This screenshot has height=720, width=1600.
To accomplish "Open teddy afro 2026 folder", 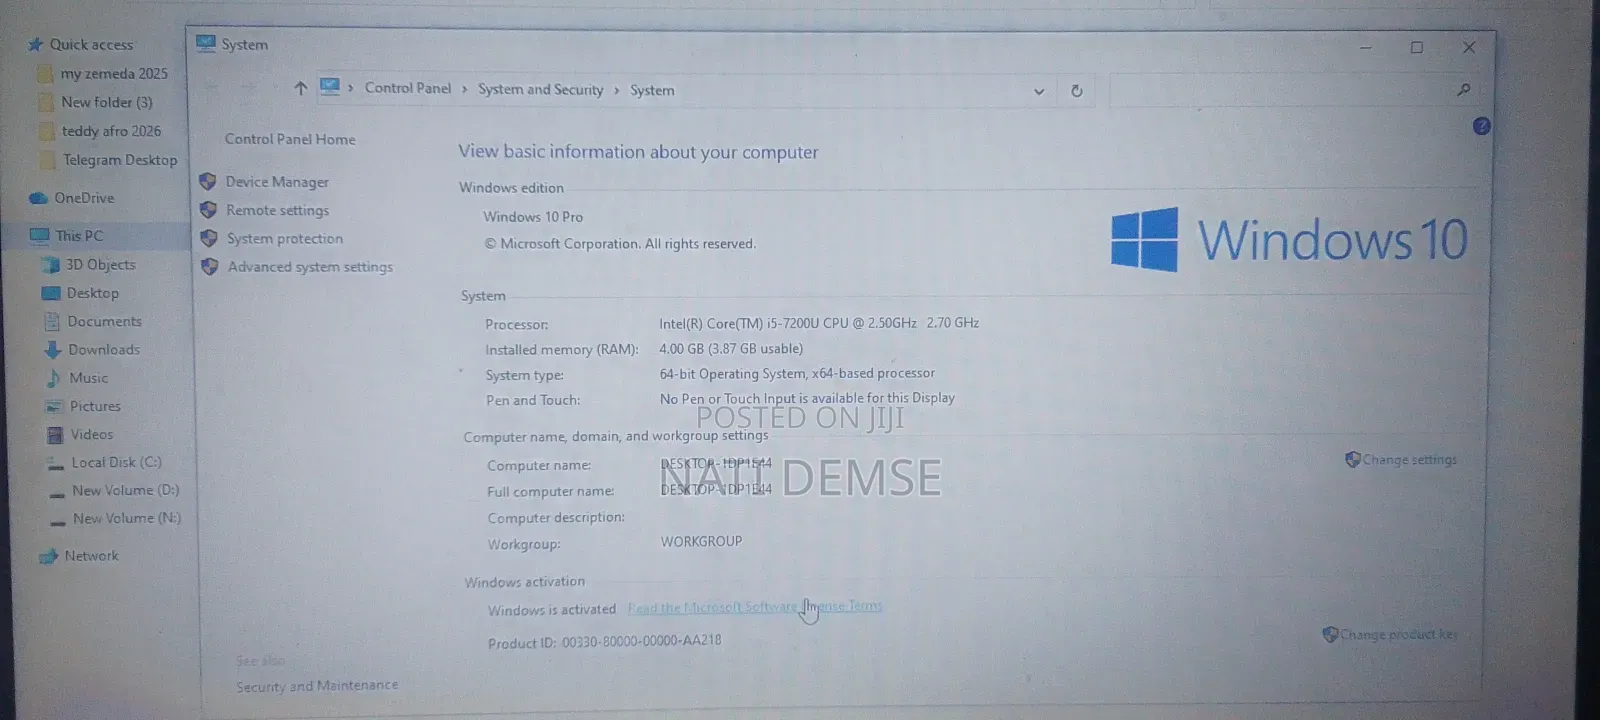I will pos(111,131).
